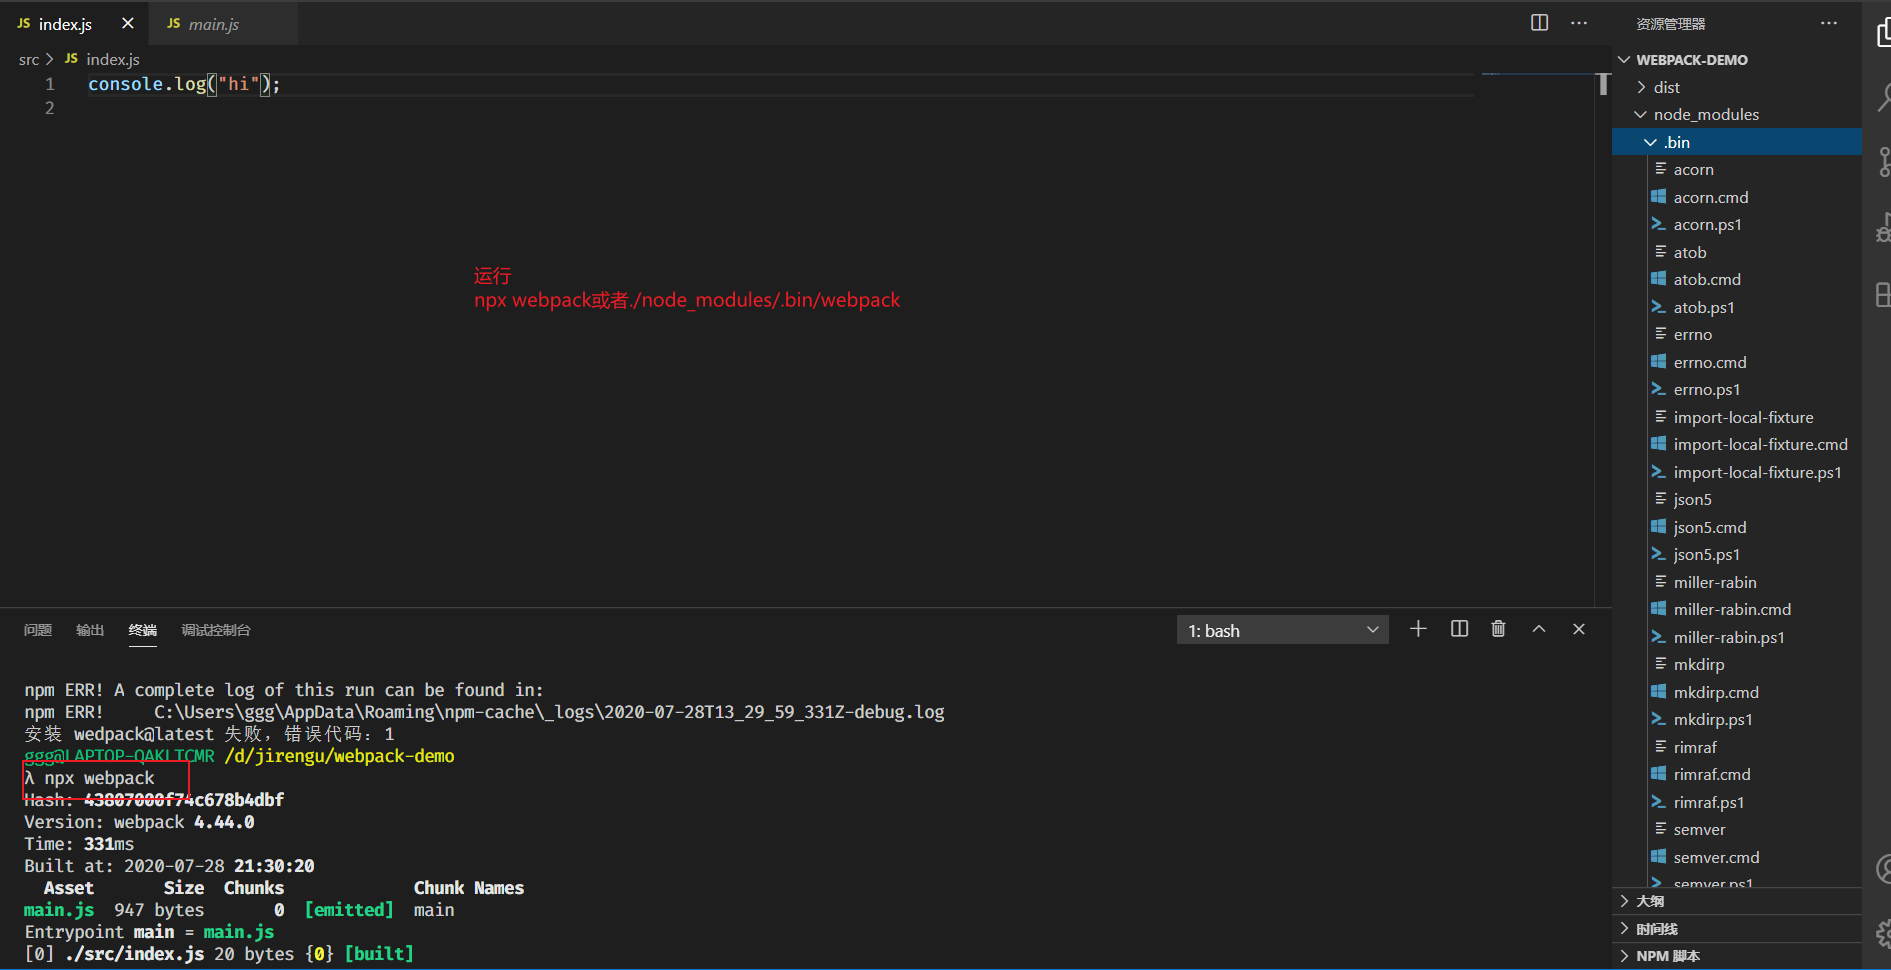Open Extensions view in activity bar

[x=1883, y=294]
